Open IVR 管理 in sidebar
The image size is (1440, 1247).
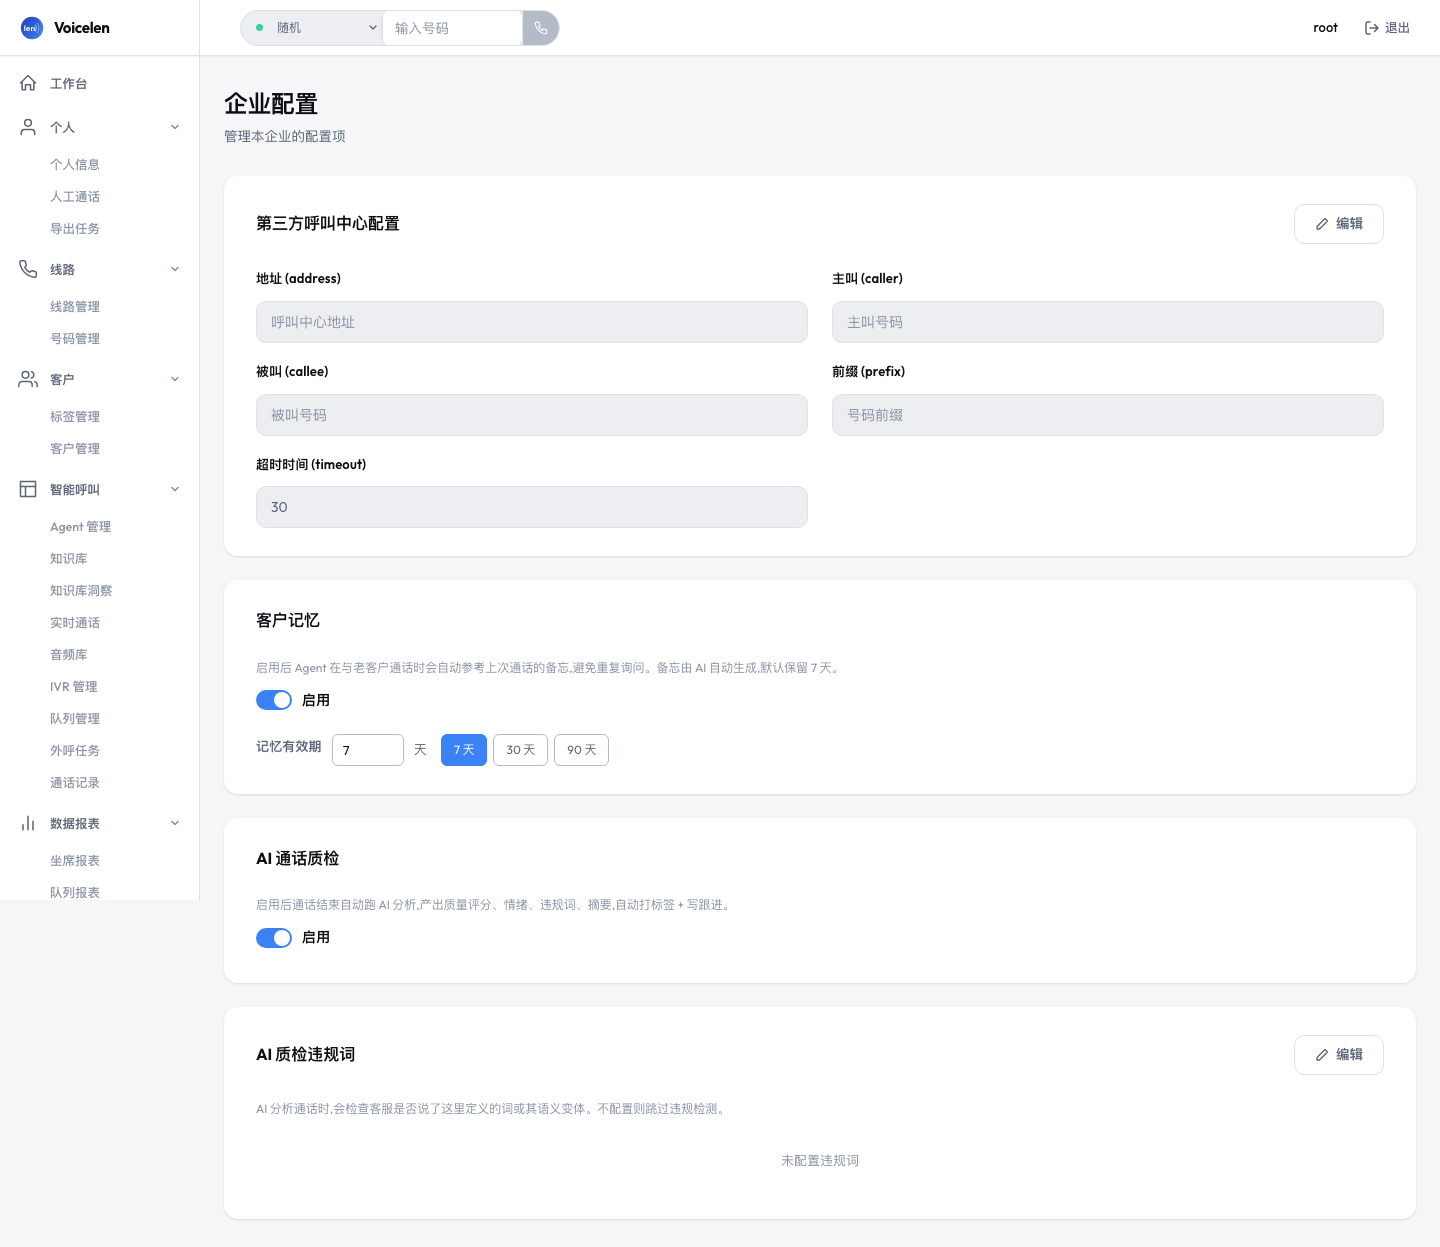pos(74,686)
